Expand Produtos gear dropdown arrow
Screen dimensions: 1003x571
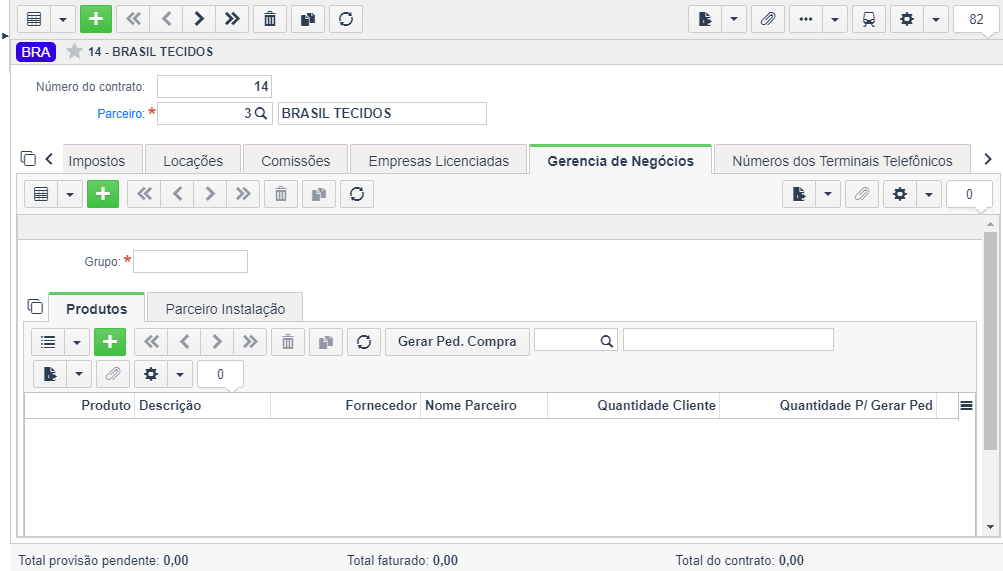pyautogui.click(x=180, y=374)
